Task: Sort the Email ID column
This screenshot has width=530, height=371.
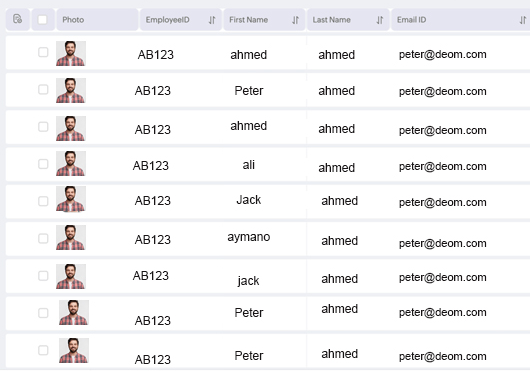Action: [523, 20]
